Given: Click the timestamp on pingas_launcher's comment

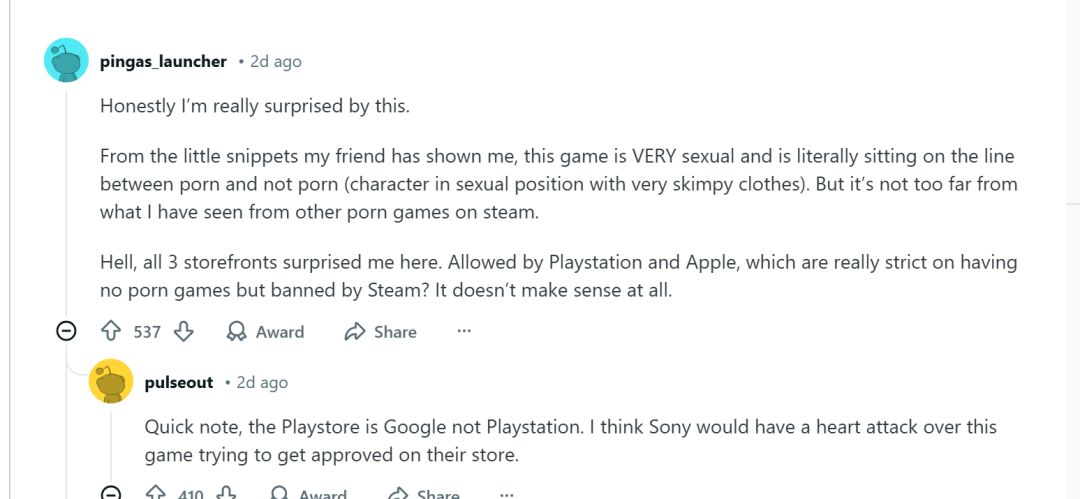Looking at the screenshot, I should (x=275, y=62).
